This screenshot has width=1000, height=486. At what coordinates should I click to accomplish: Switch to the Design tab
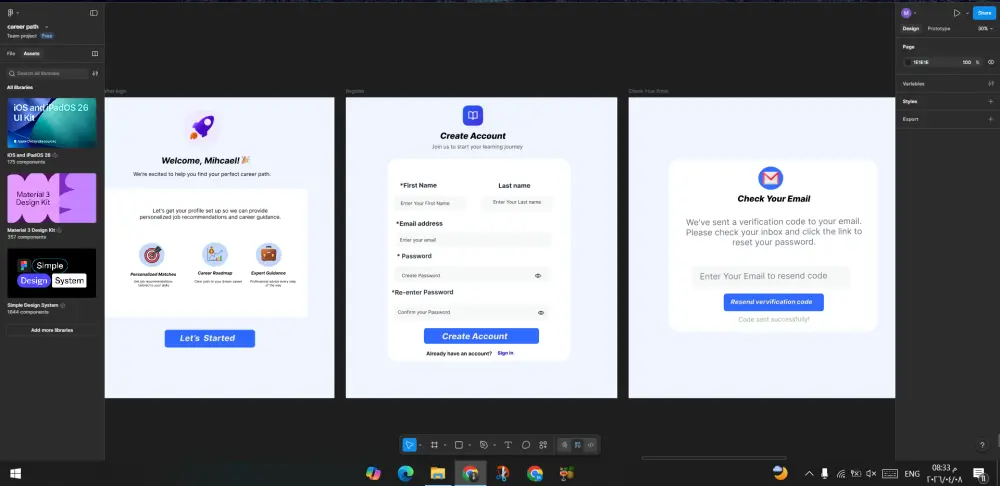pyautogui.click(x=911, y=29)
